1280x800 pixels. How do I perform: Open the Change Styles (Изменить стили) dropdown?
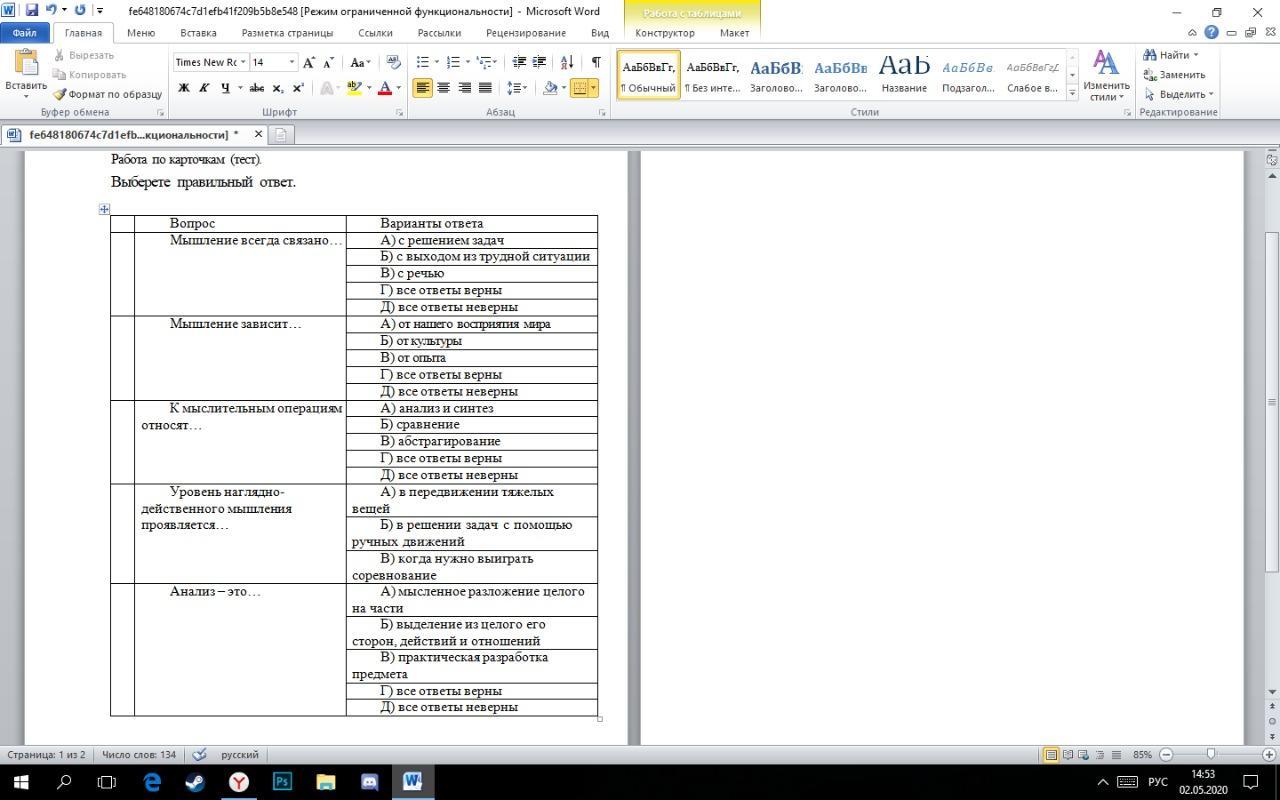pos(1106,74)
